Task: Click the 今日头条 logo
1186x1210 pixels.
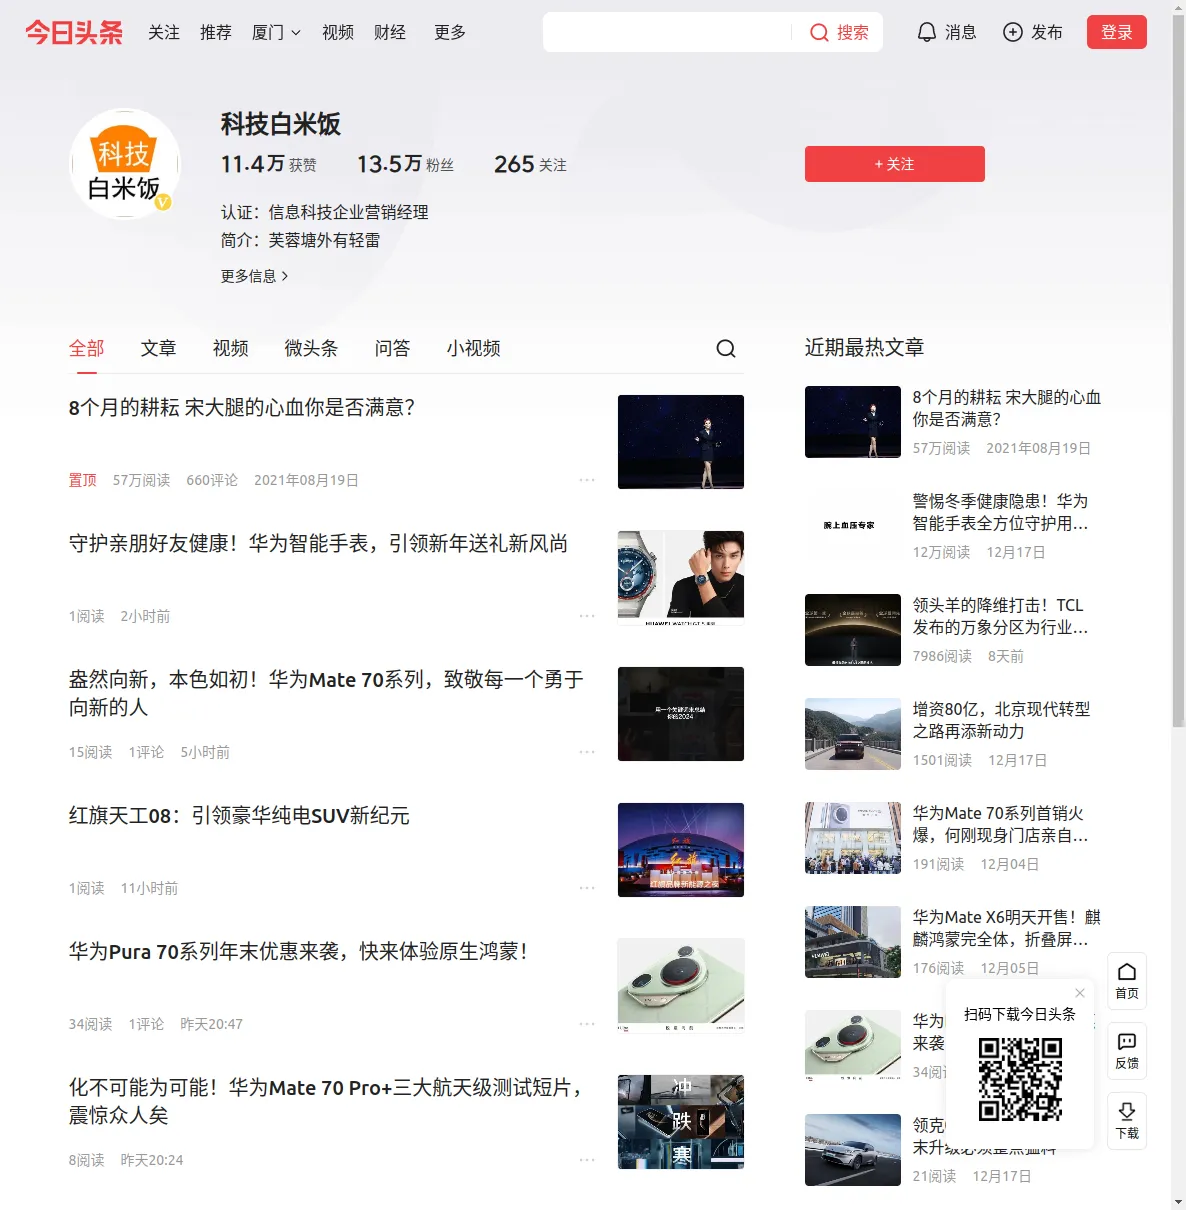Action: point(74,32)
